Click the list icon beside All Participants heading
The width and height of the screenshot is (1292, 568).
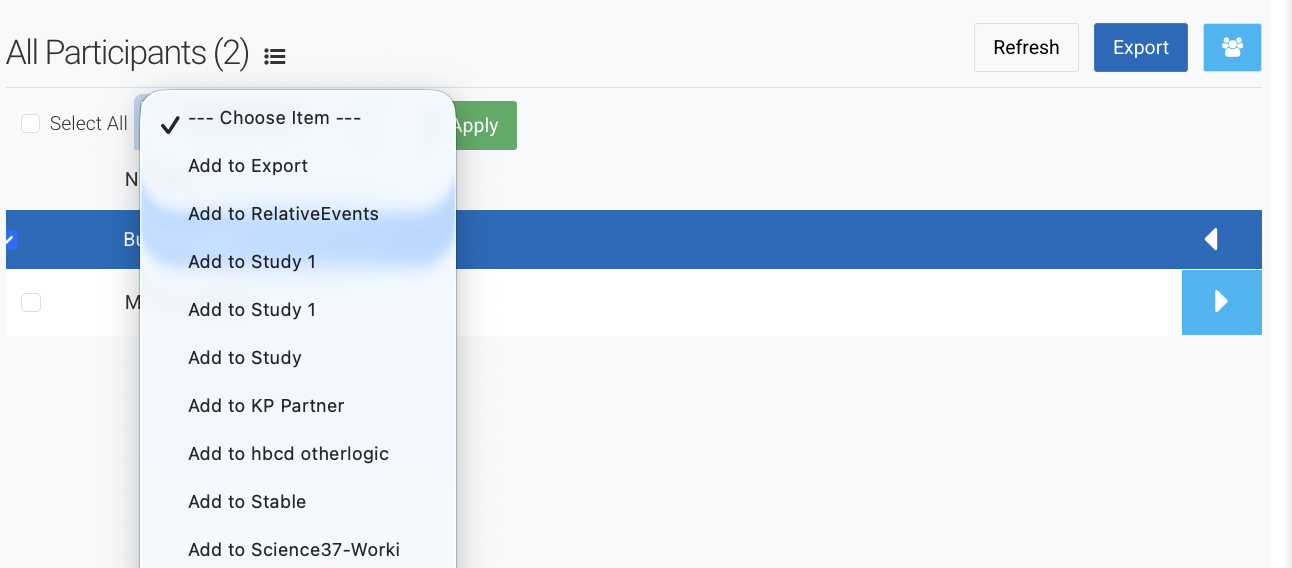(x=275, y=57)
